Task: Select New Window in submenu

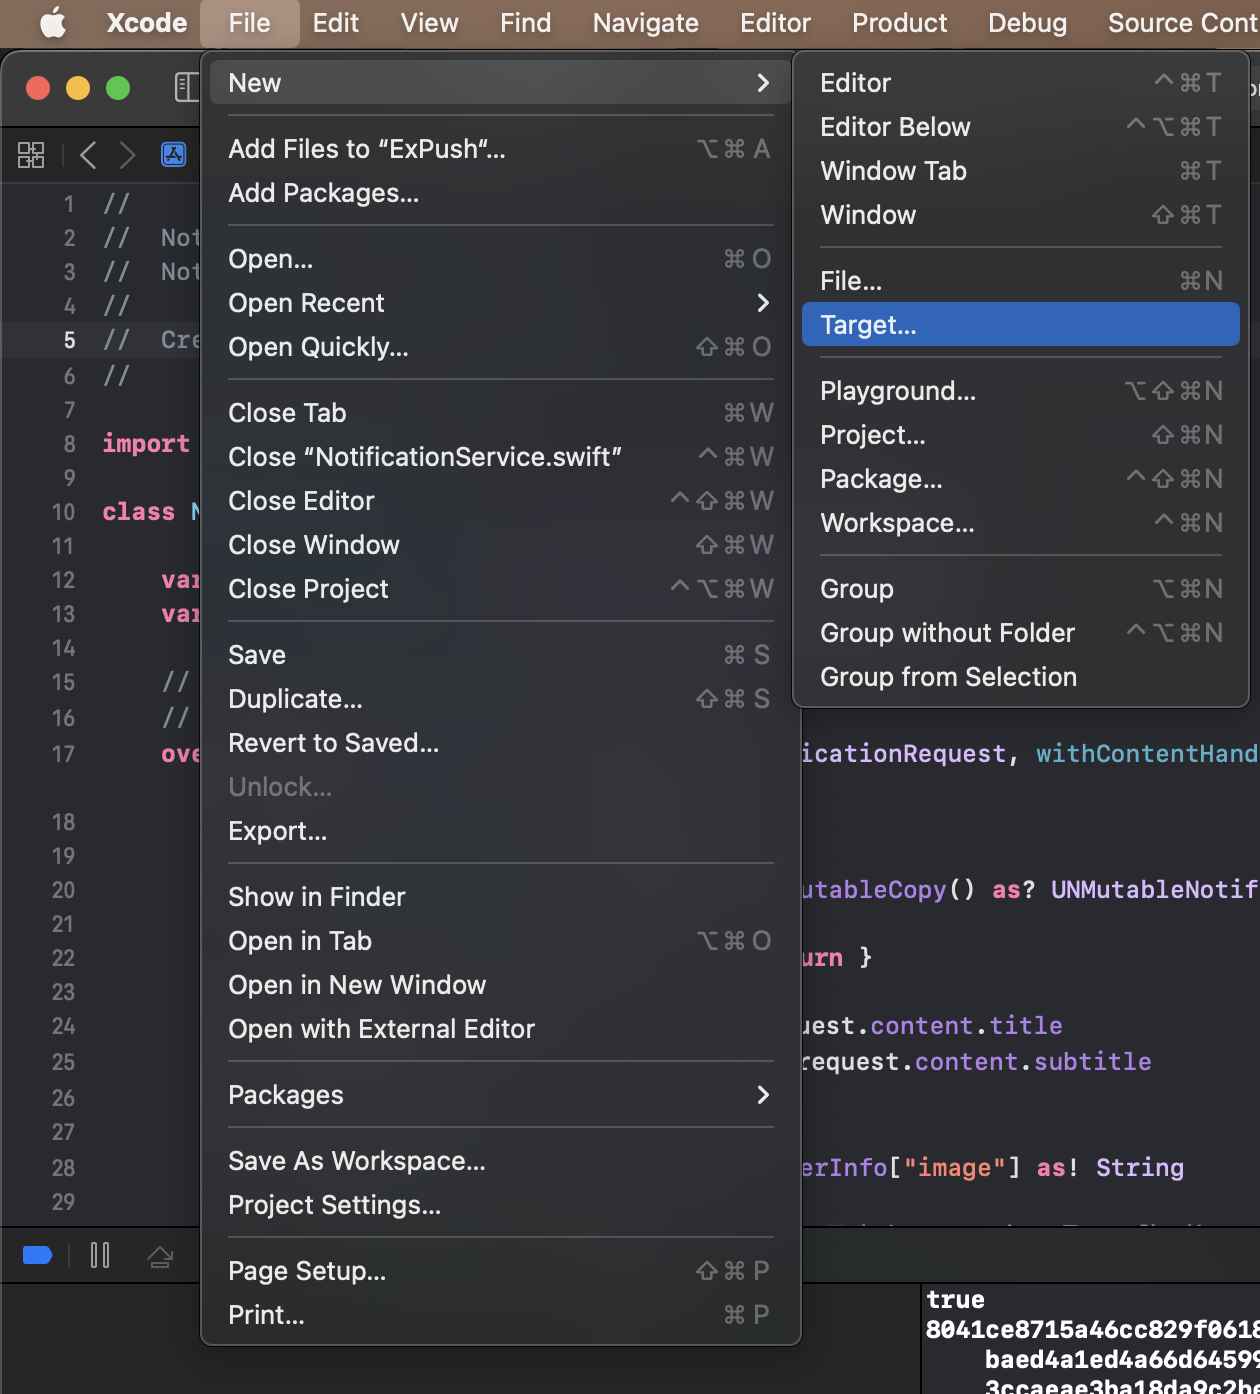Action: (x=1021, y=215)
